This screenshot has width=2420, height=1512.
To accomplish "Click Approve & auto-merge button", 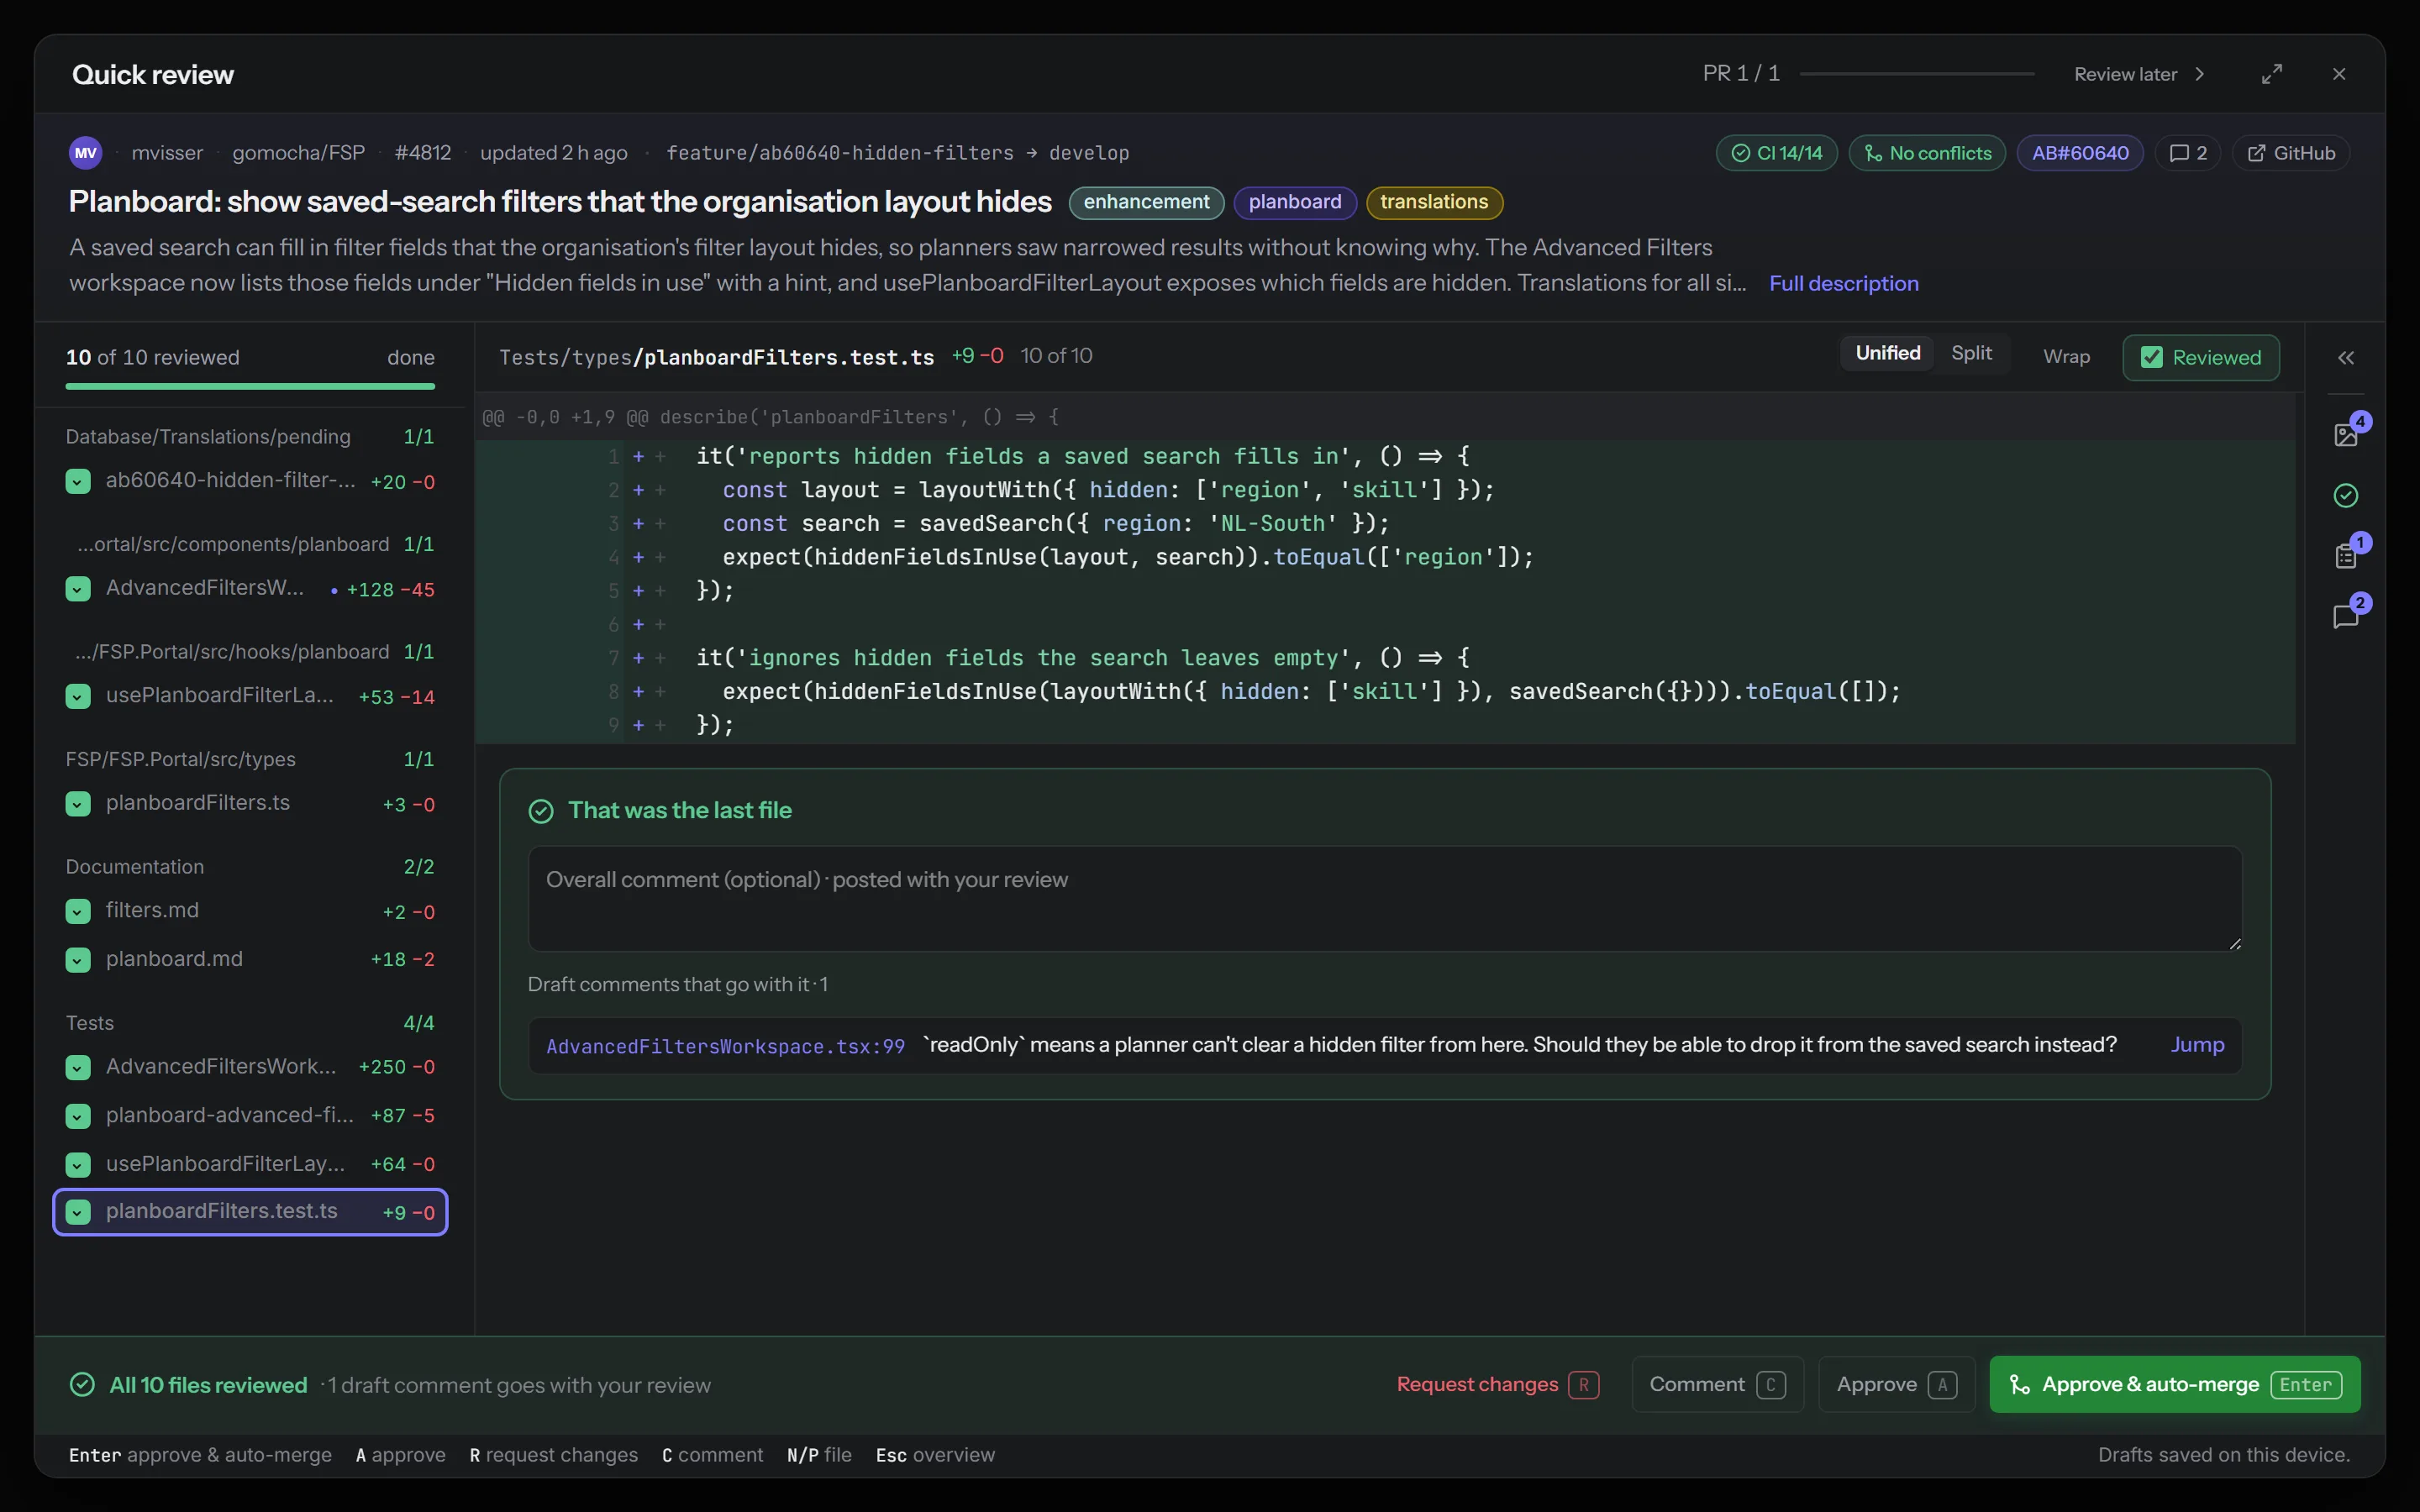I will 2175,1384.
